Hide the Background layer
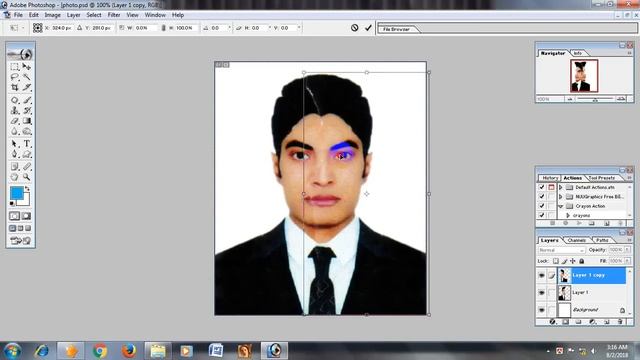This screenshot has height=360, width=640. pos(542,310)
